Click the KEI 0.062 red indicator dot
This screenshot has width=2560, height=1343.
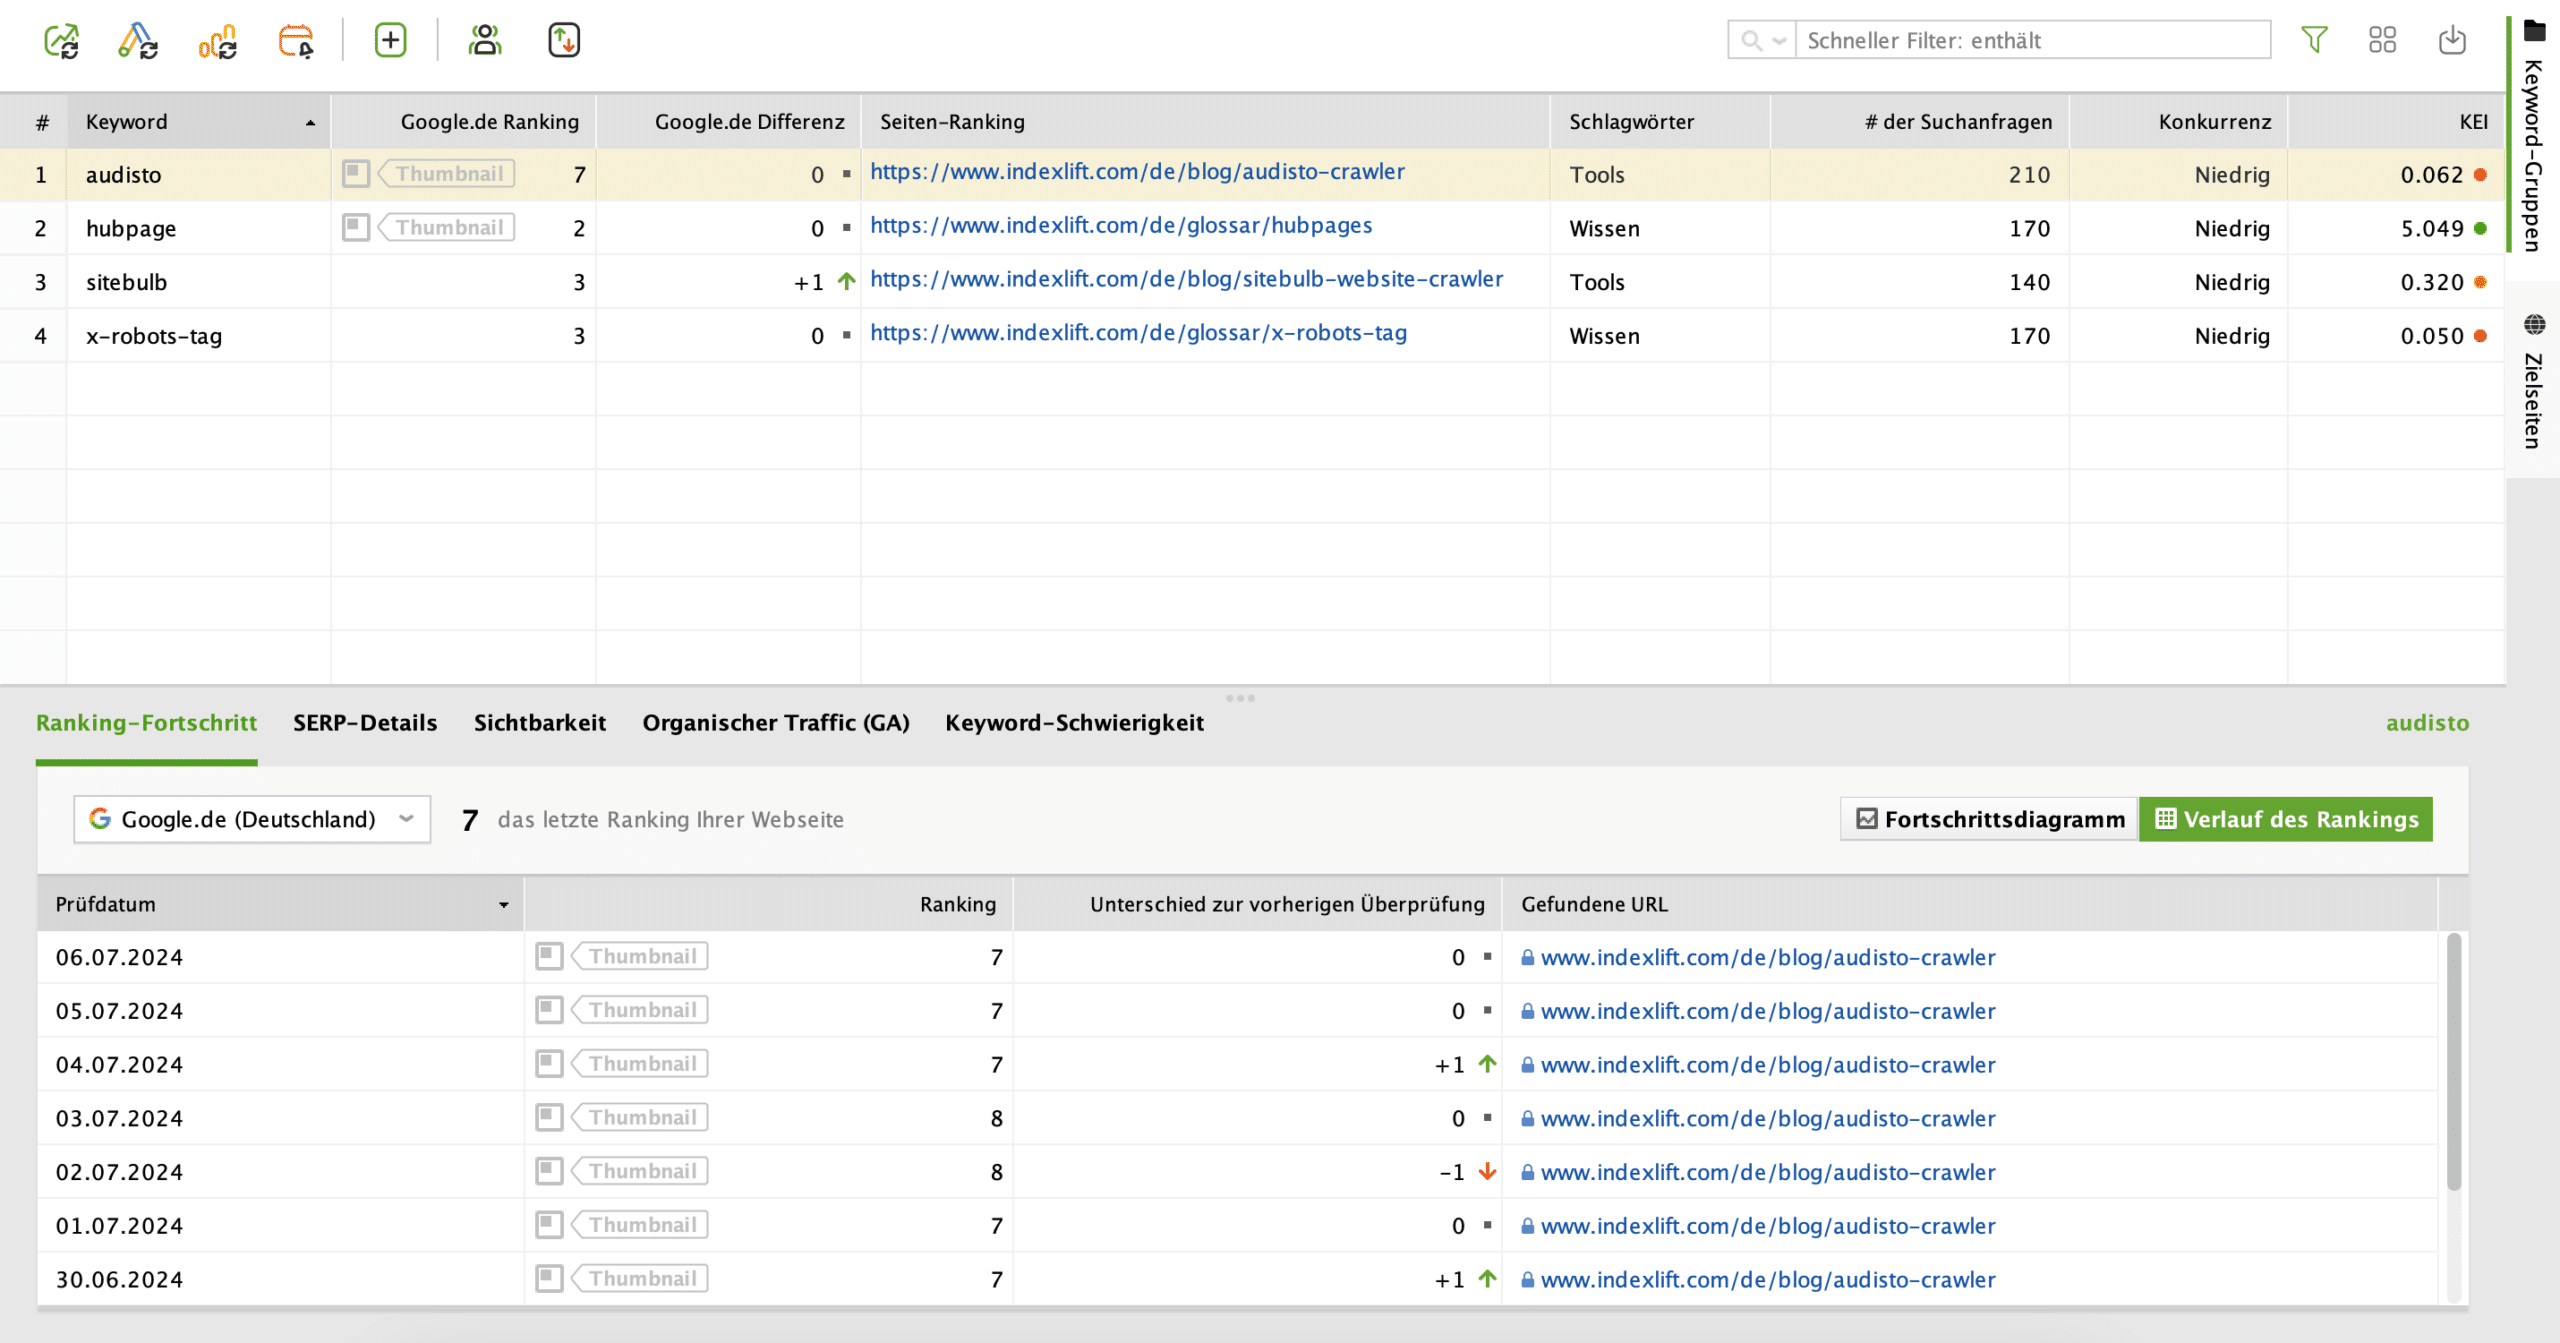(2481, 174)
